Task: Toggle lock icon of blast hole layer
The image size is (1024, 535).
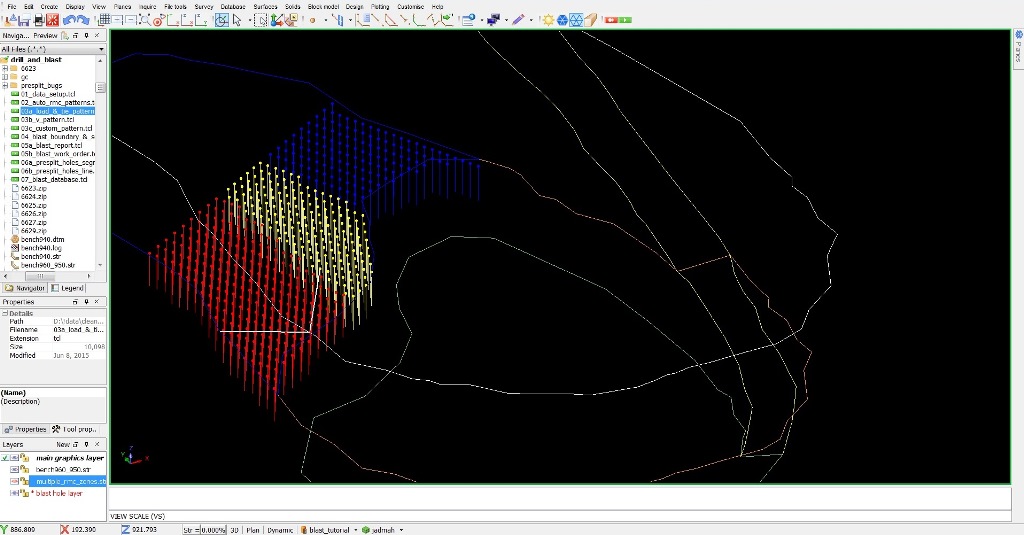Action: [25, 493]
